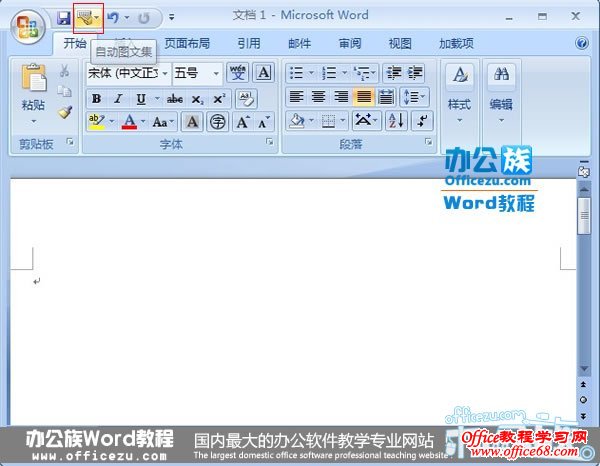600x466 pixels.
Task: Activate the Format Painter brush
Action: pos(65,112)
